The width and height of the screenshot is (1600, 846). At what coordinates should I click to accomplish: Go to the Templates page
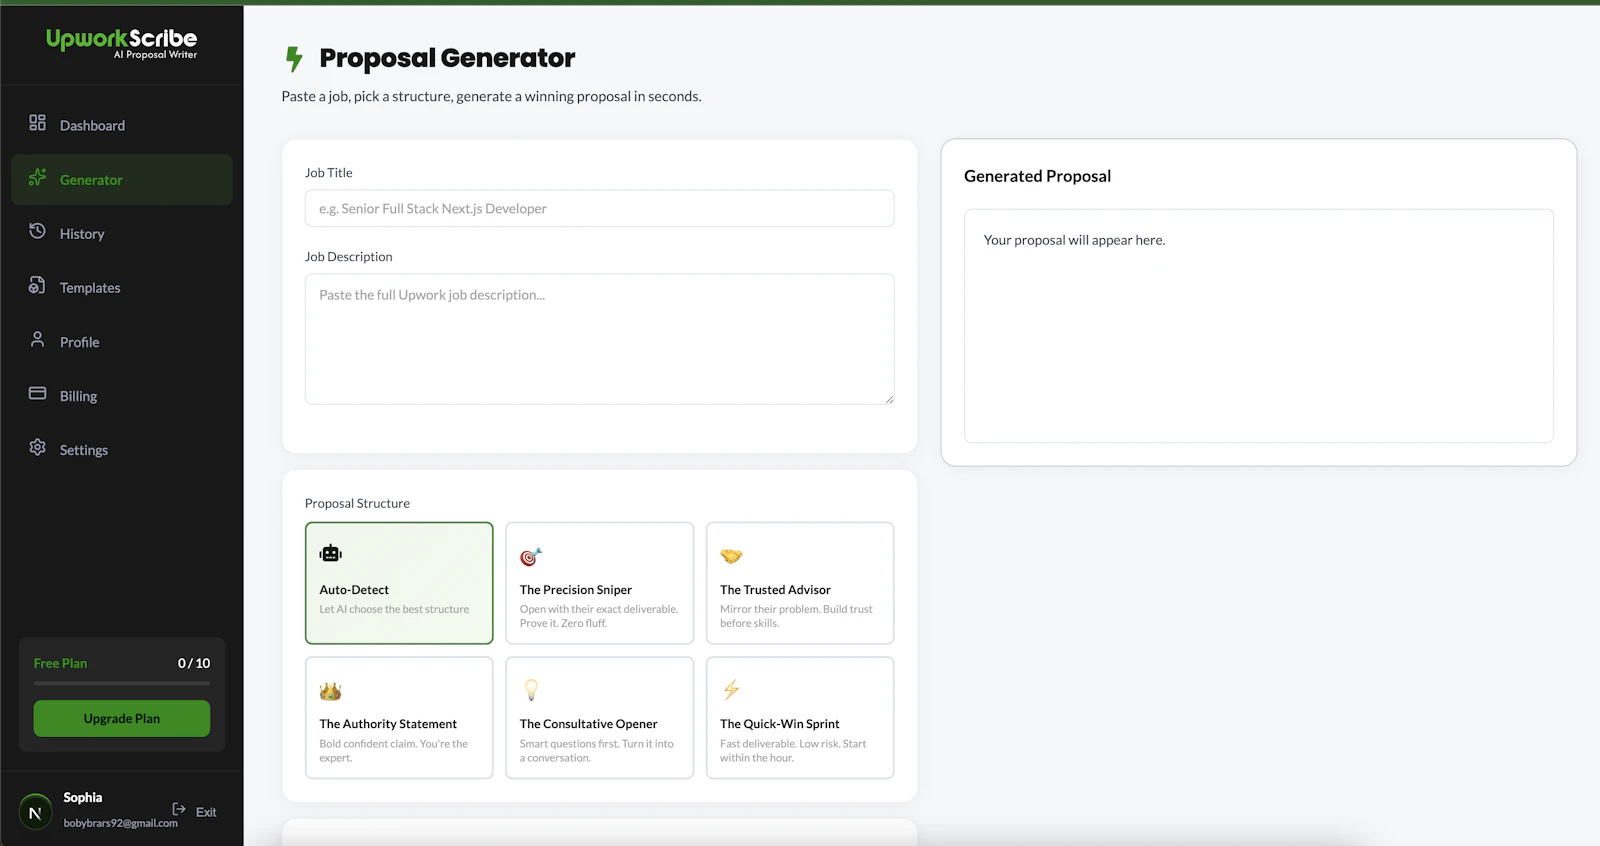122,288
